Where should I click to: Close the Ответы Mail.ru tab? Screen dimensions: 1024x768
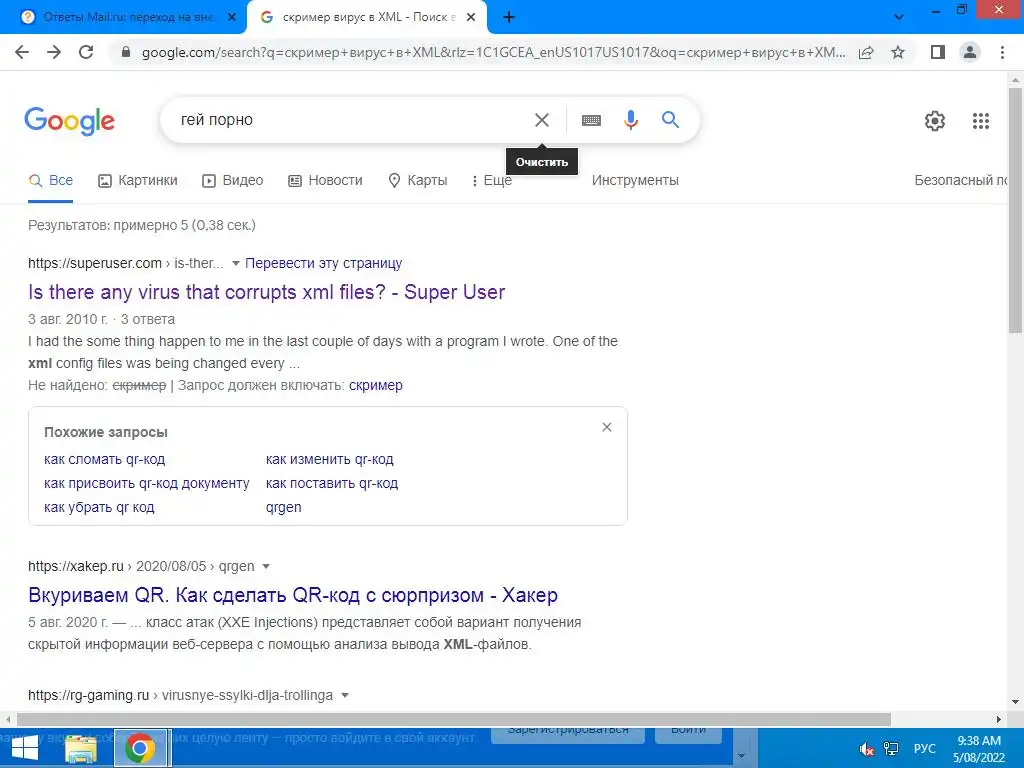click(232, 17)
